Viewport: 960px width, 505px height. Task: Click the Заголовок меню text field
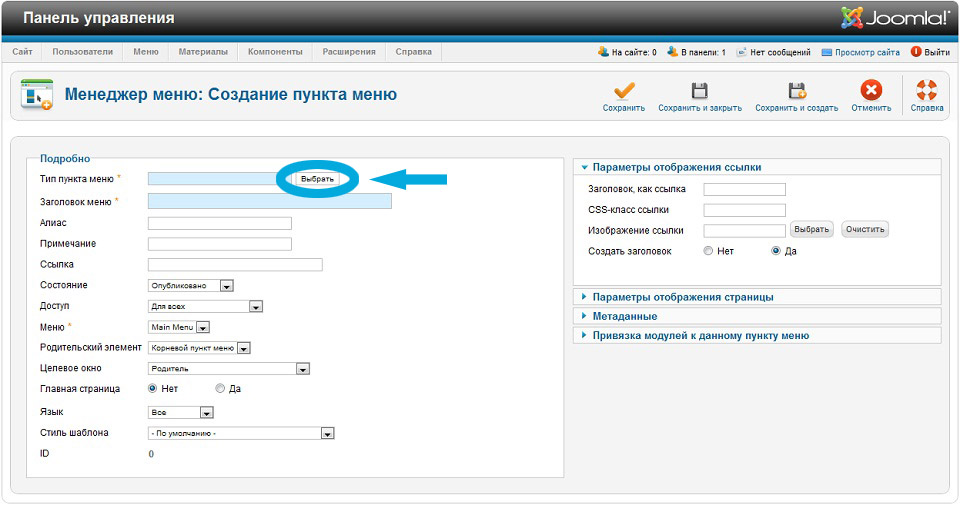[x=269, y=201]
